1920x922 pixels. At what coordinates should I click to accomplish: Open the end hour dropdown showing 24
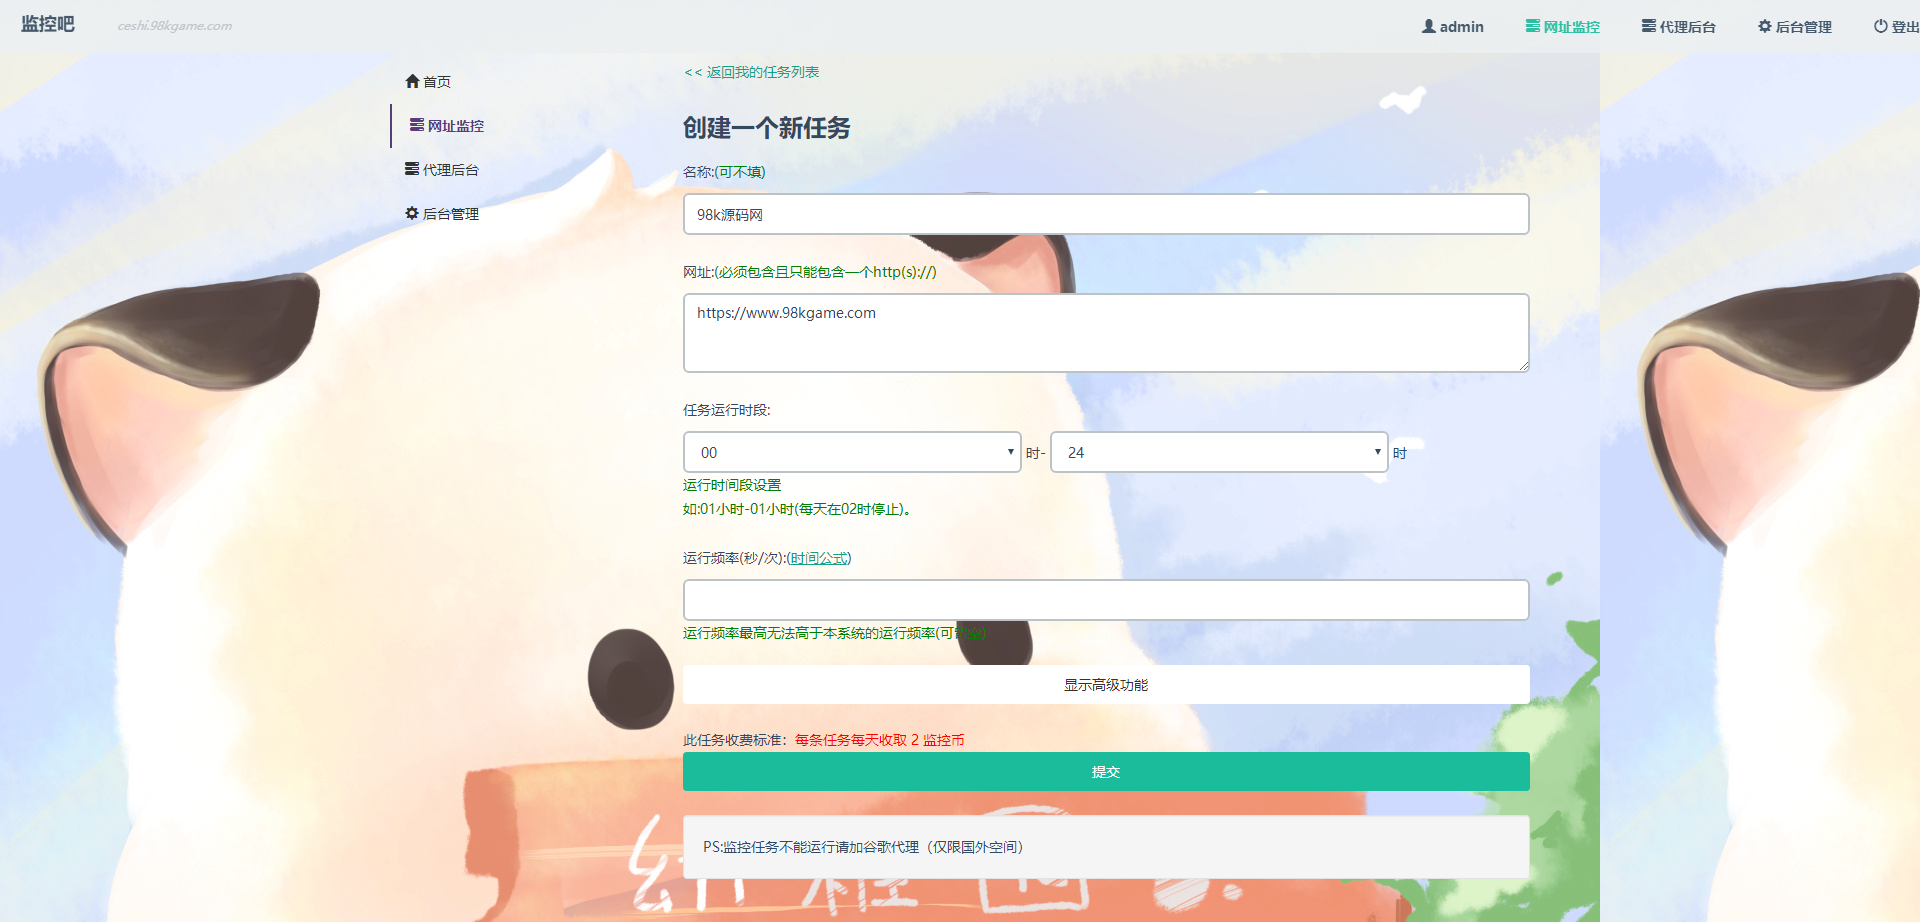pyautogui.click(x=1219, y=452)
